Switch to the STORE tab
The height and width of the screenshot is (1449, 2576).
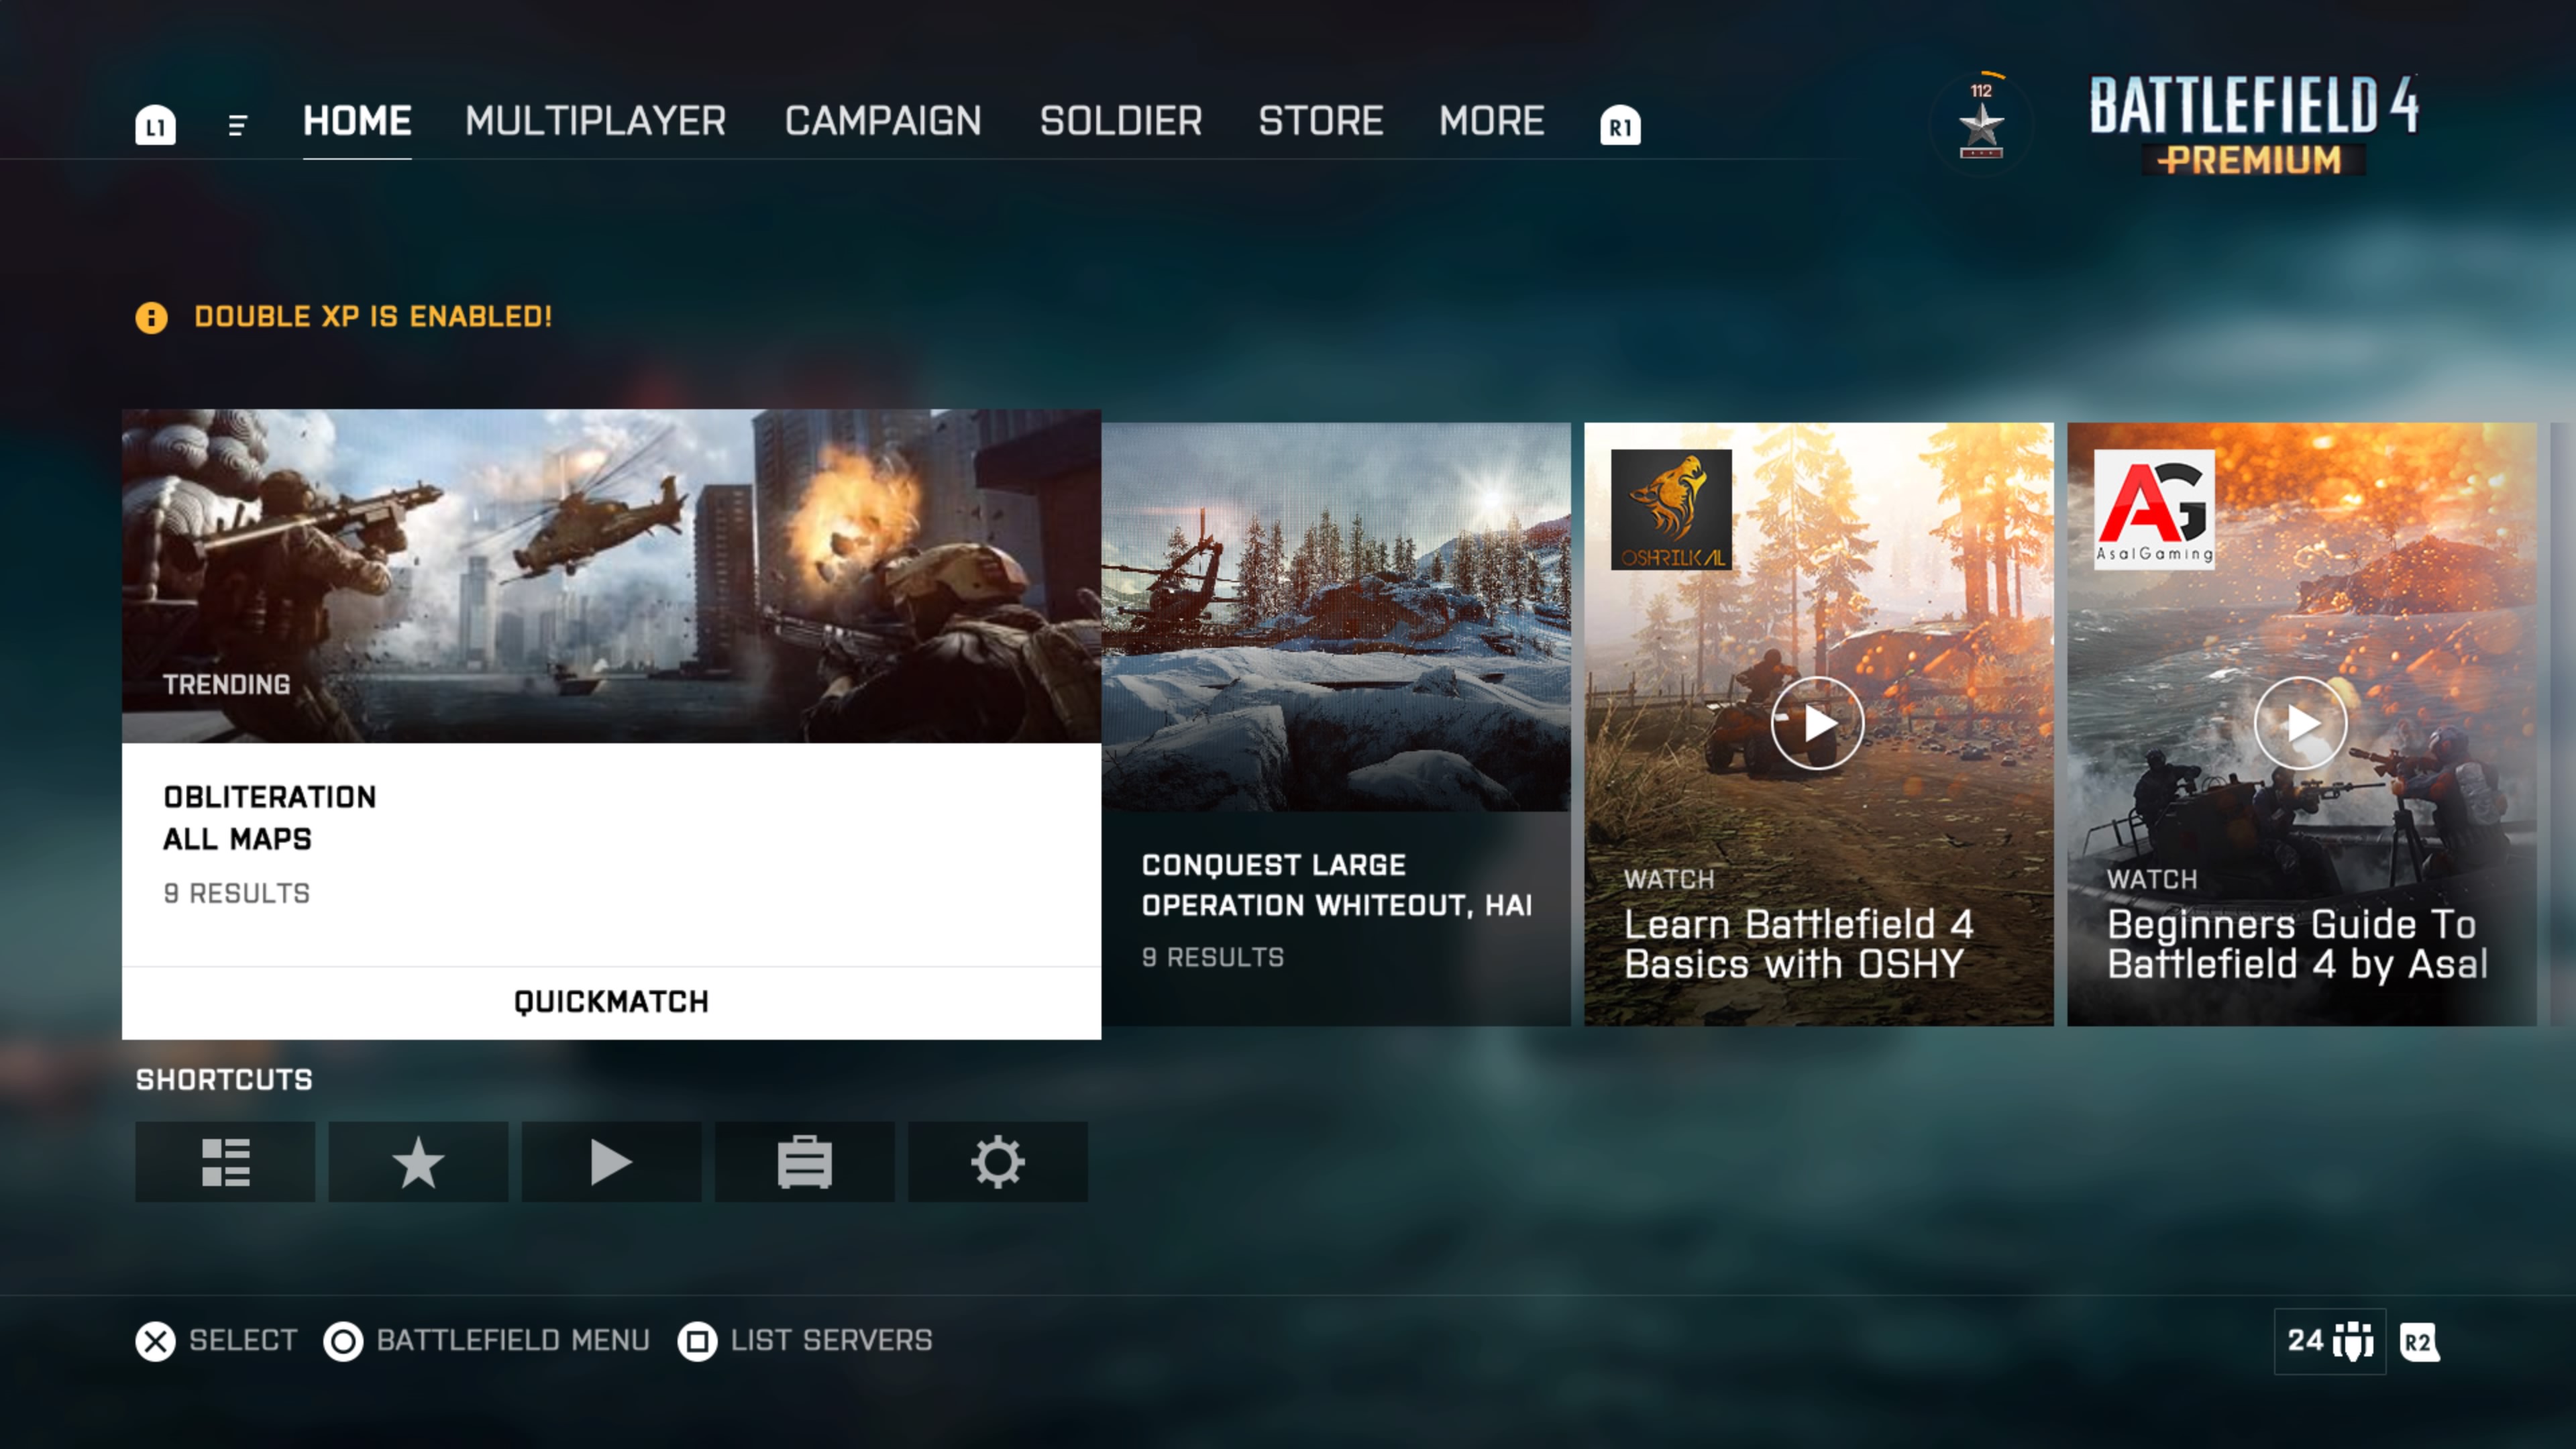click(1320, 121)
